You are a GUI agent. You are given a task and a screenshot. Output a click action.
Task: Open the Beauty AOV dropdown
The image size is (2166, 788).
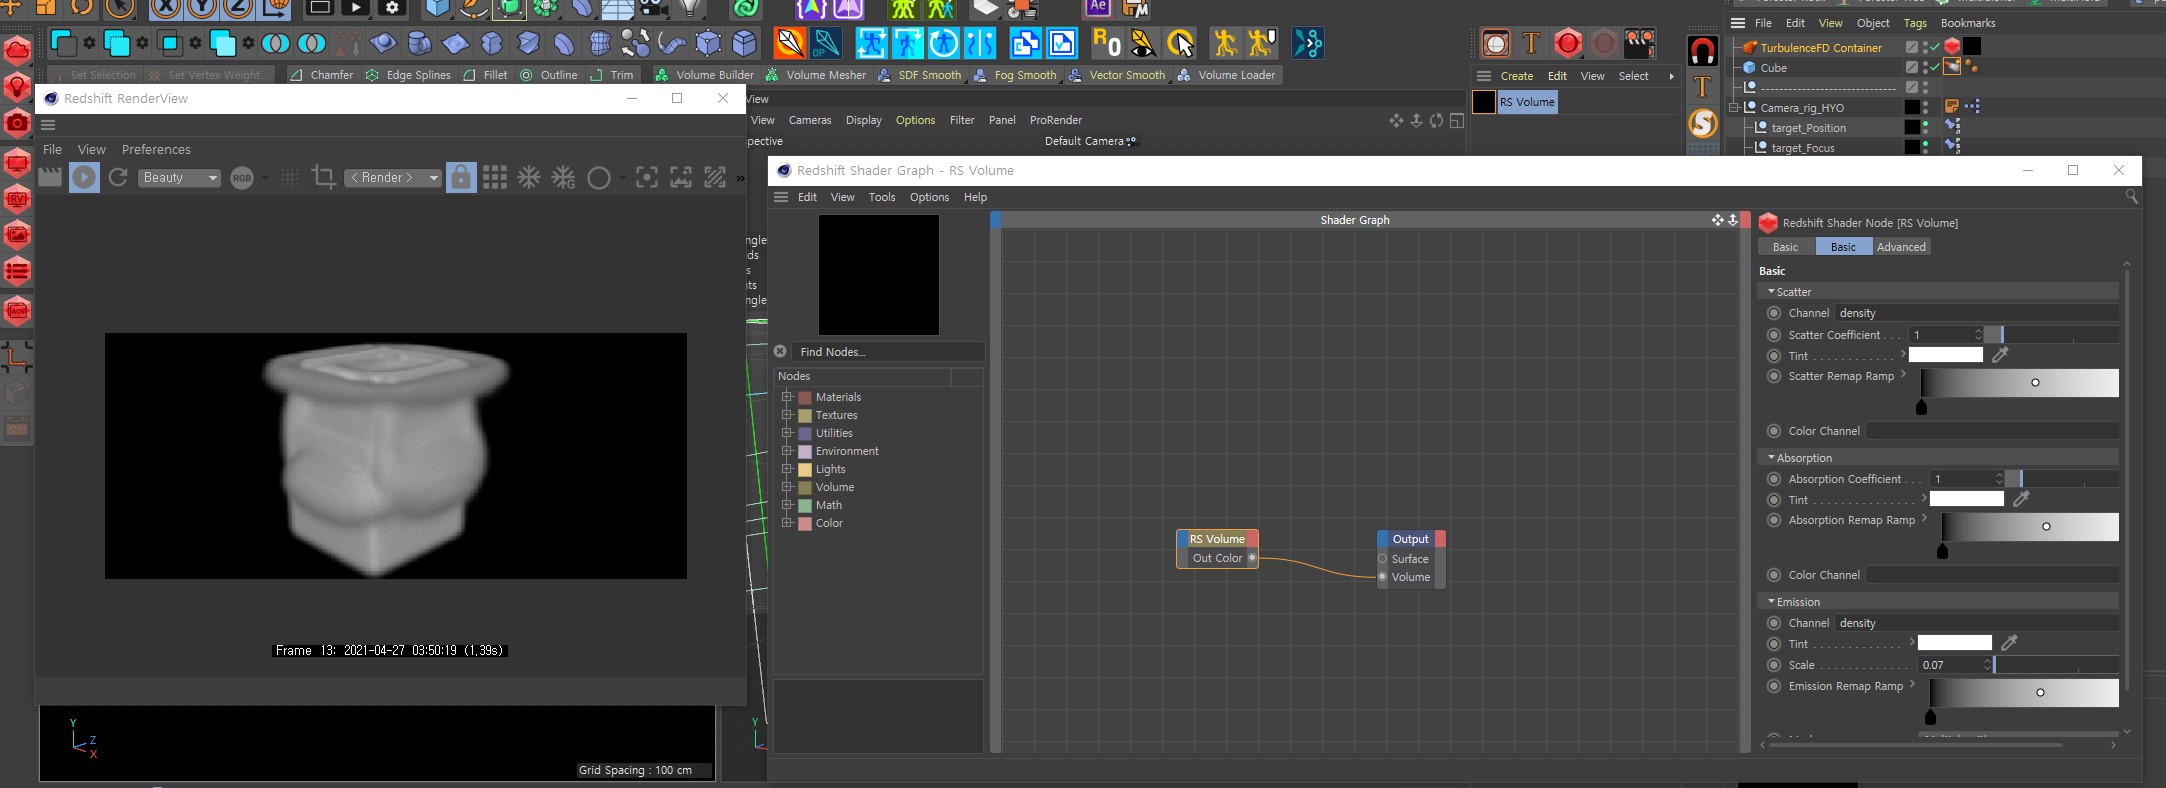(179, 177)
